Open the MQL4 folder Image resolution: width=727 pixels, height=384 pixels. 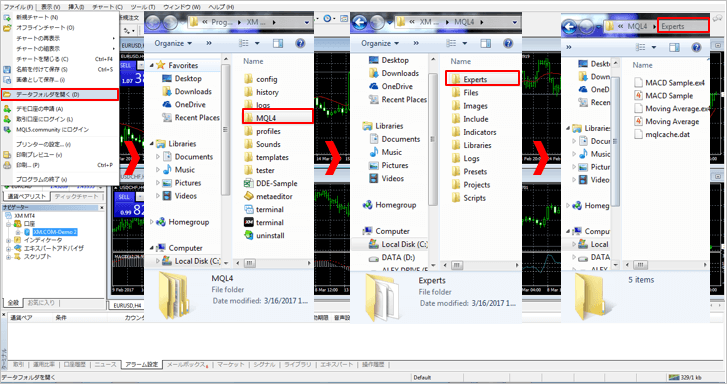pyautogui.click(x=277, y=118)
